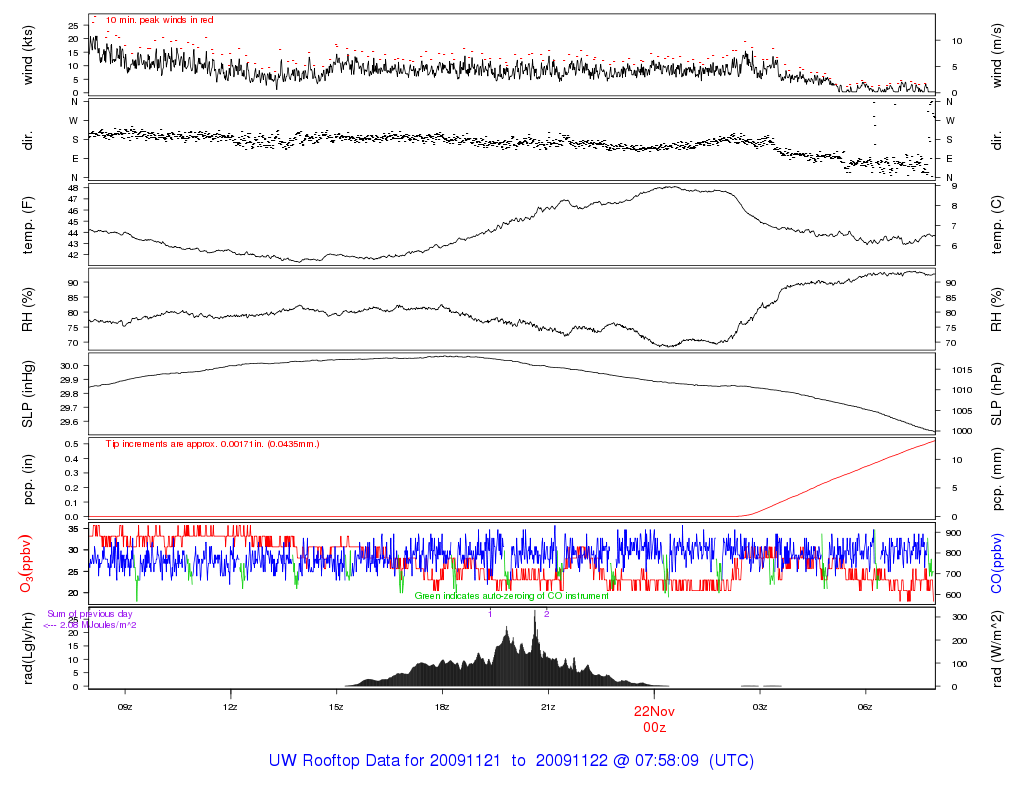Click the 'wind (kts)' axis label
1024x800 pixels.
(27, 56)
